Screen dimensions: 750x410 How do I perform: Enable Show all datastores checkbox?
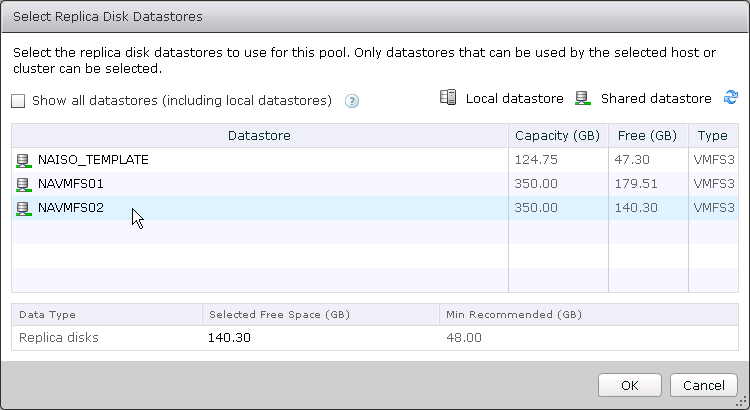18,101
